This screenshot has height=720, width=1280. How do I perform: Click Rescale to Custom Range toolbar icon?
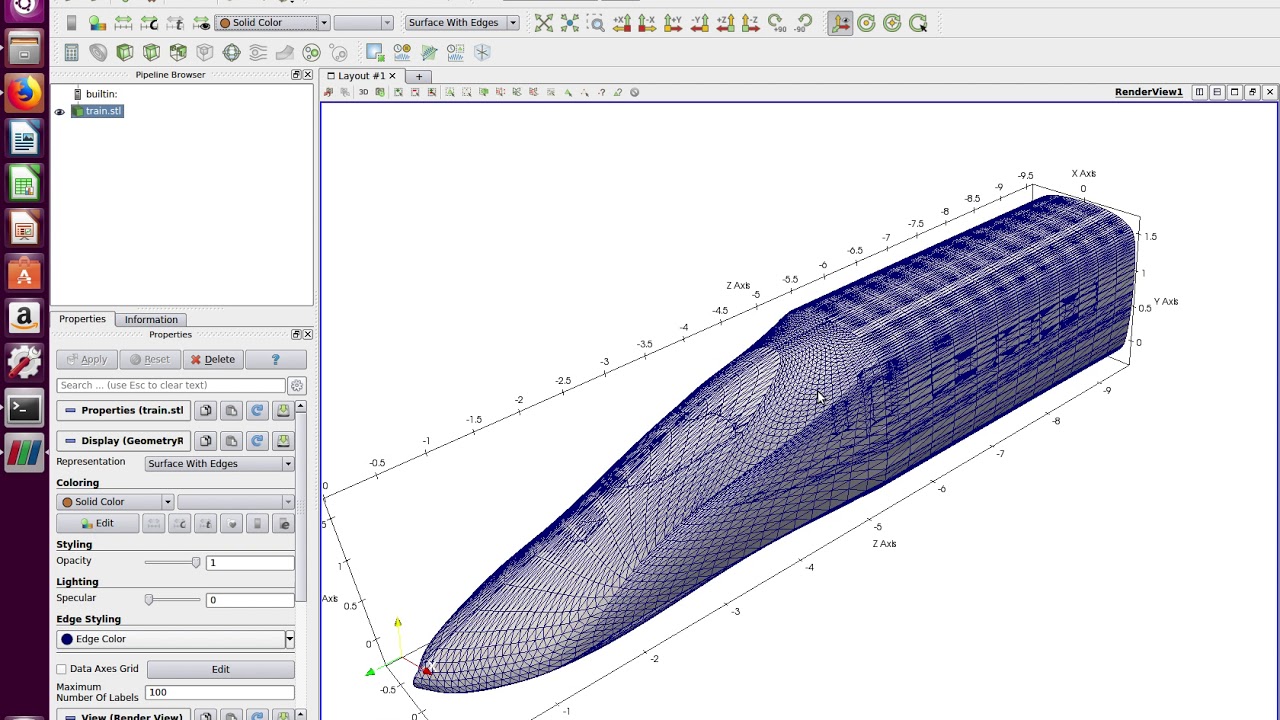click(149, 22)
